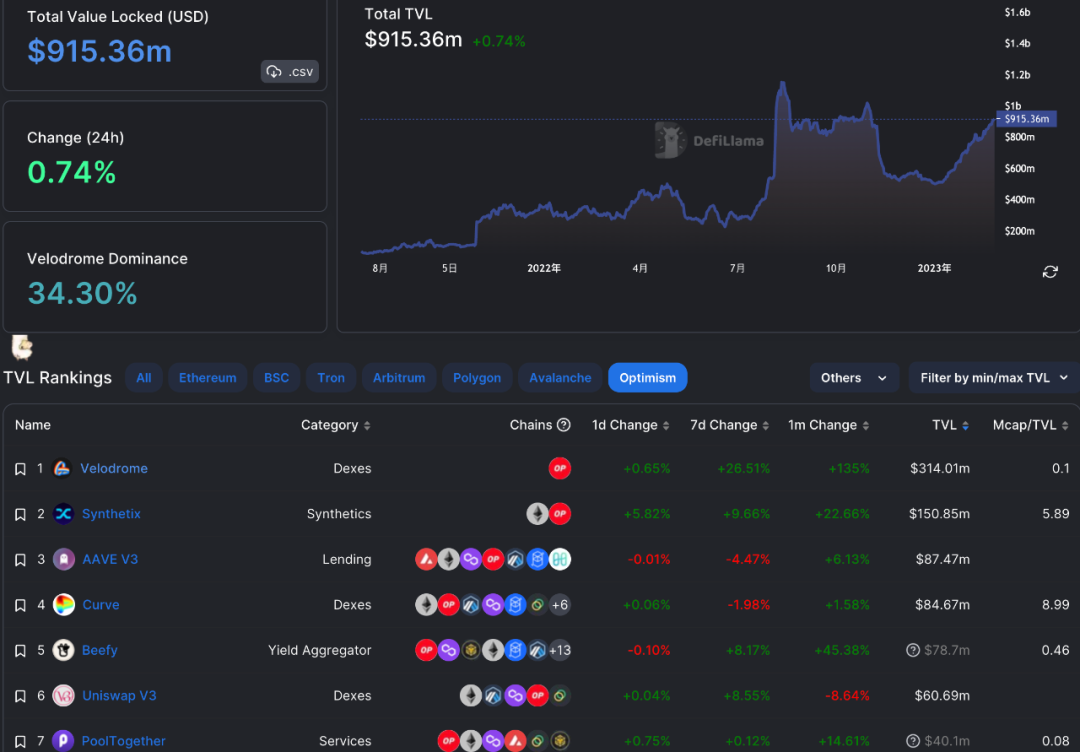Select the Tron filter tab

[x=331, y=377]
